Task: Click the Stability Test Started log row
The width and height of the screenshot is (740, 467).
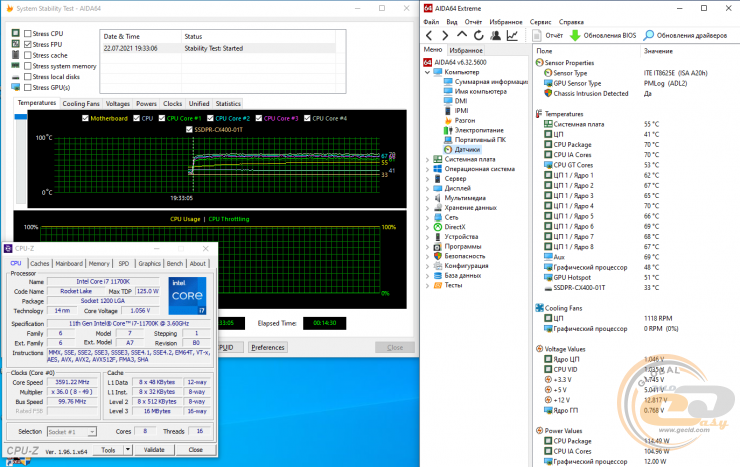Action: 219,48
